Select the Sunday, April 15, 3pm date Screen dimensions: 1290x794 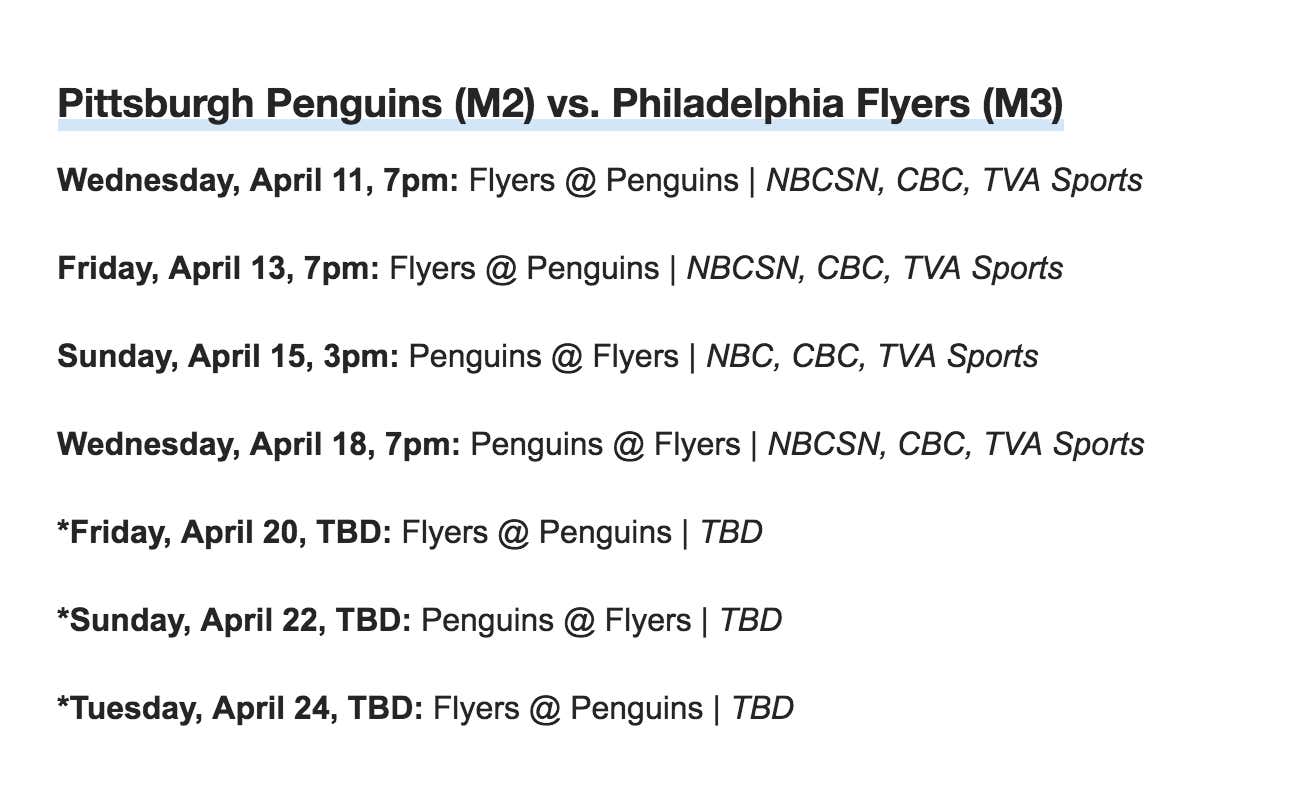[228, 357]
